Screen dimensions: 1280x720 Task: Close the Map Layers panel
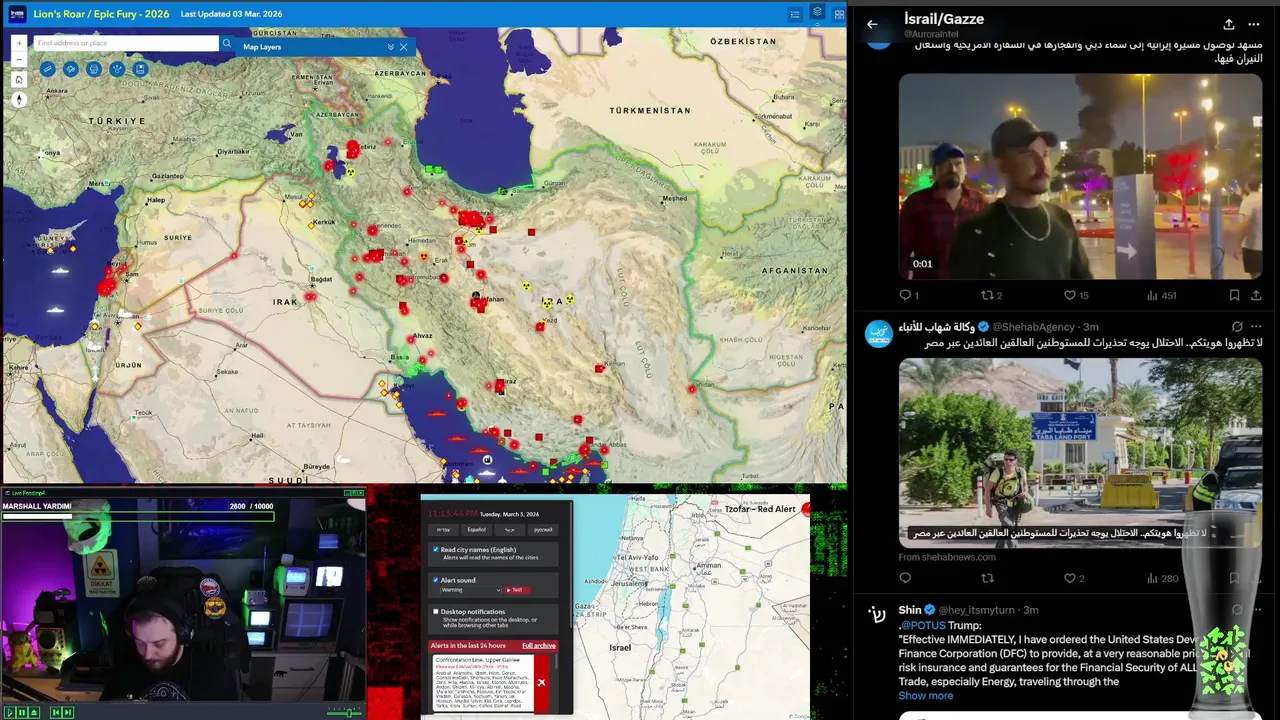(x=403, y=47)
